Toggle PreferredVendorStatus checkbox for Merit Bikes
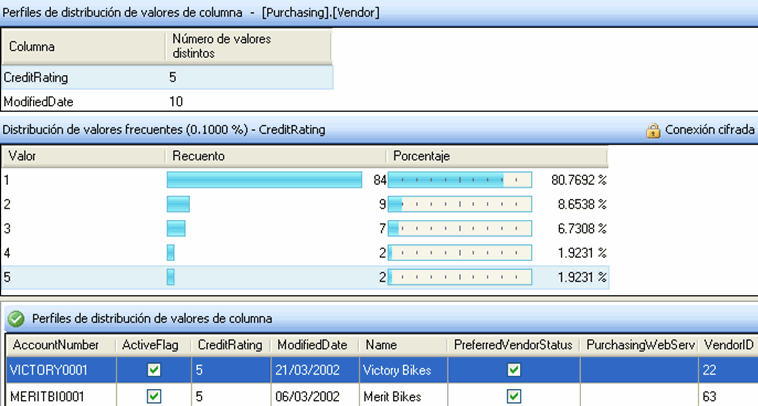 point(514,396)
